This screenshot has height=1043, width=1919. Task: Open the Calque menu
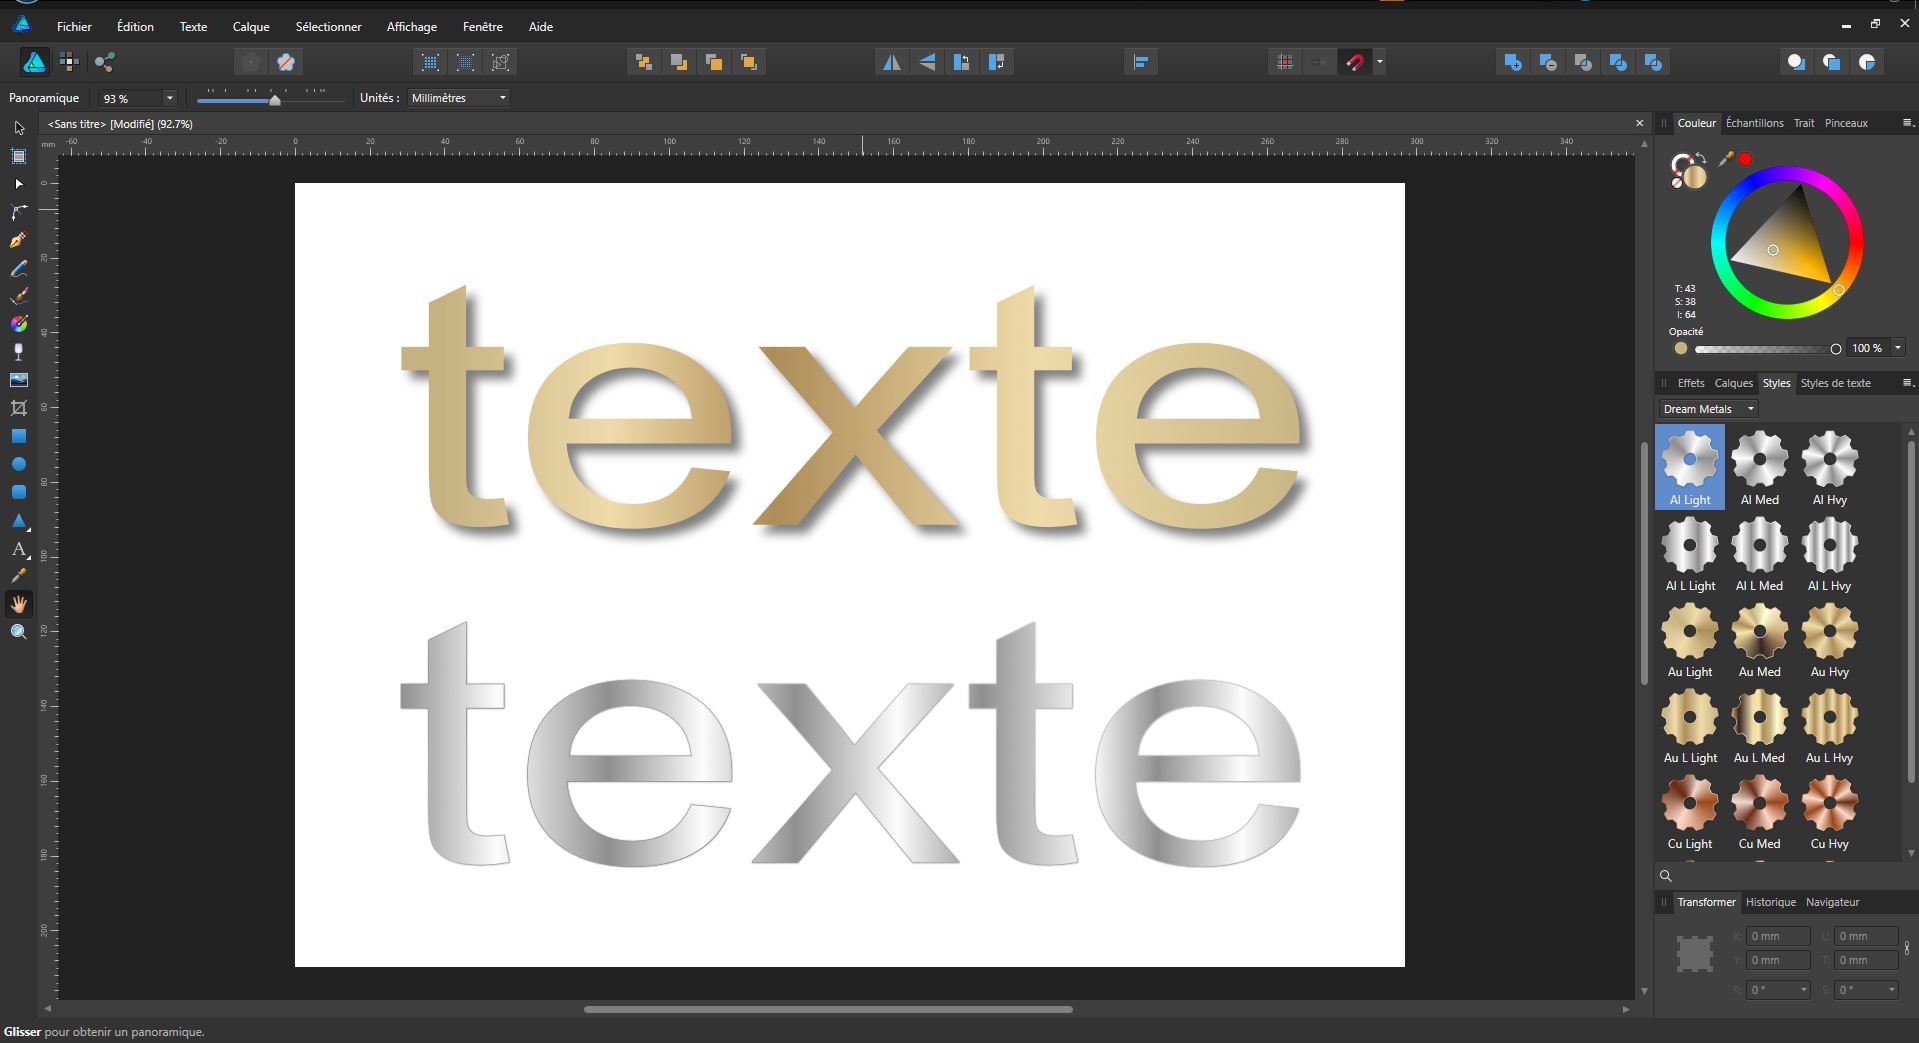(x=251, y=27)
